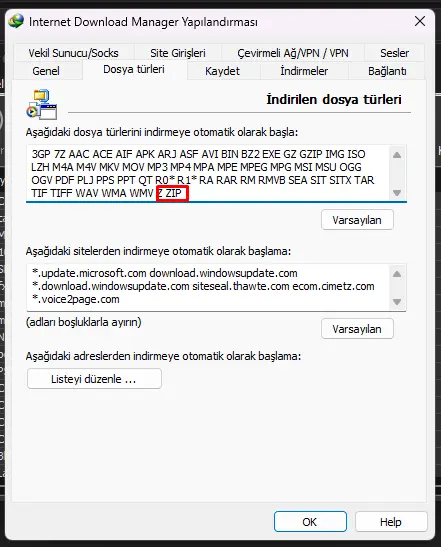The width and height of the screenshot is (441, 547).
Task: Click scroll down arrow in file types list
Action: coord(397,193)
